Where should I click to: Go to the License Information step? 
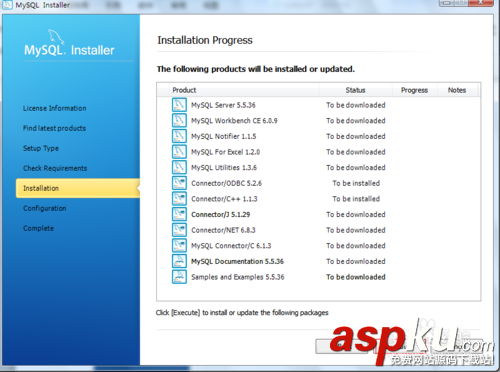click(54, 108)
